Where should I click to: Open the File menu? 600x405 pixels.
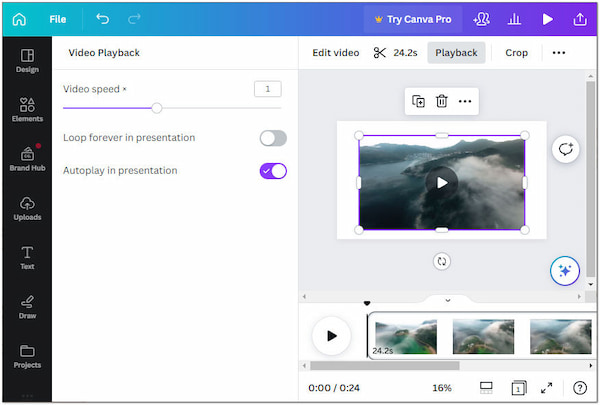(58, 19)
